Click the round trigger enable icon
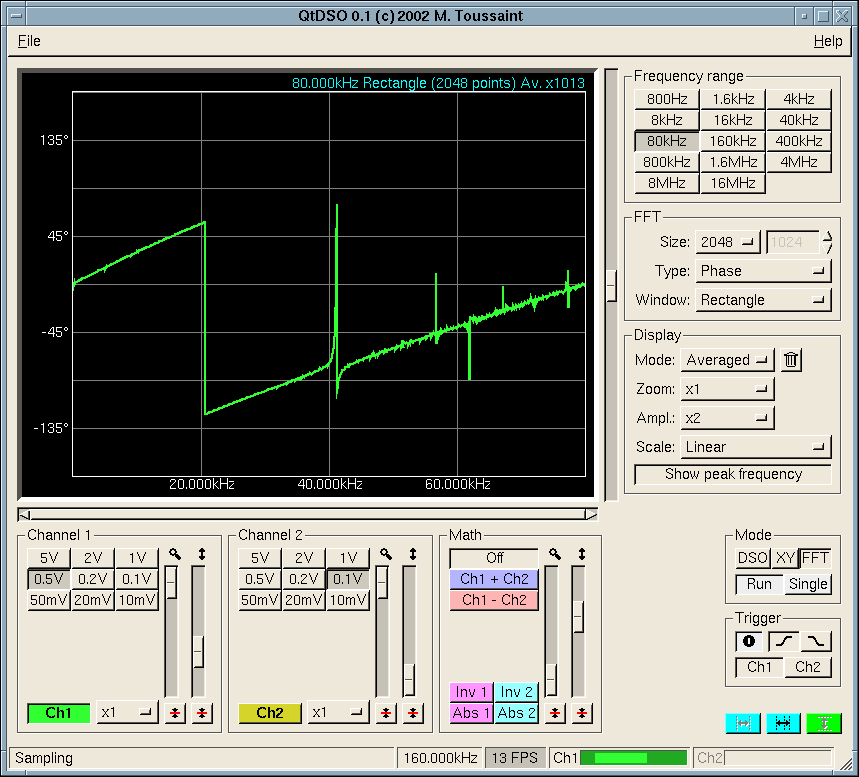The image size is (859, 777). [x=749, y=641]
